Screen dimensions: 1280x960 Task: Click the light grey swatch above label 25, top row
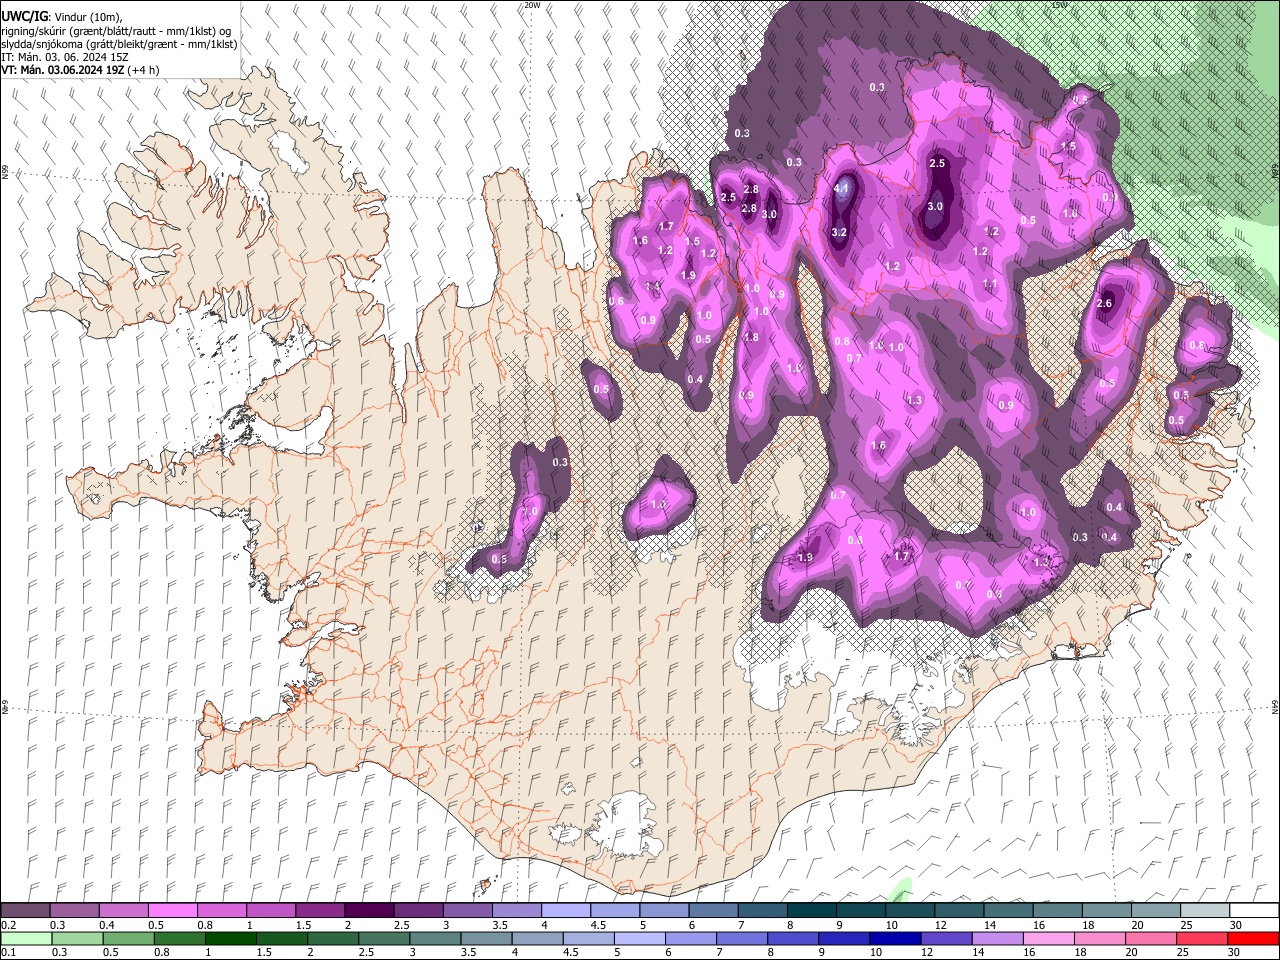(x=1205, y=911)
